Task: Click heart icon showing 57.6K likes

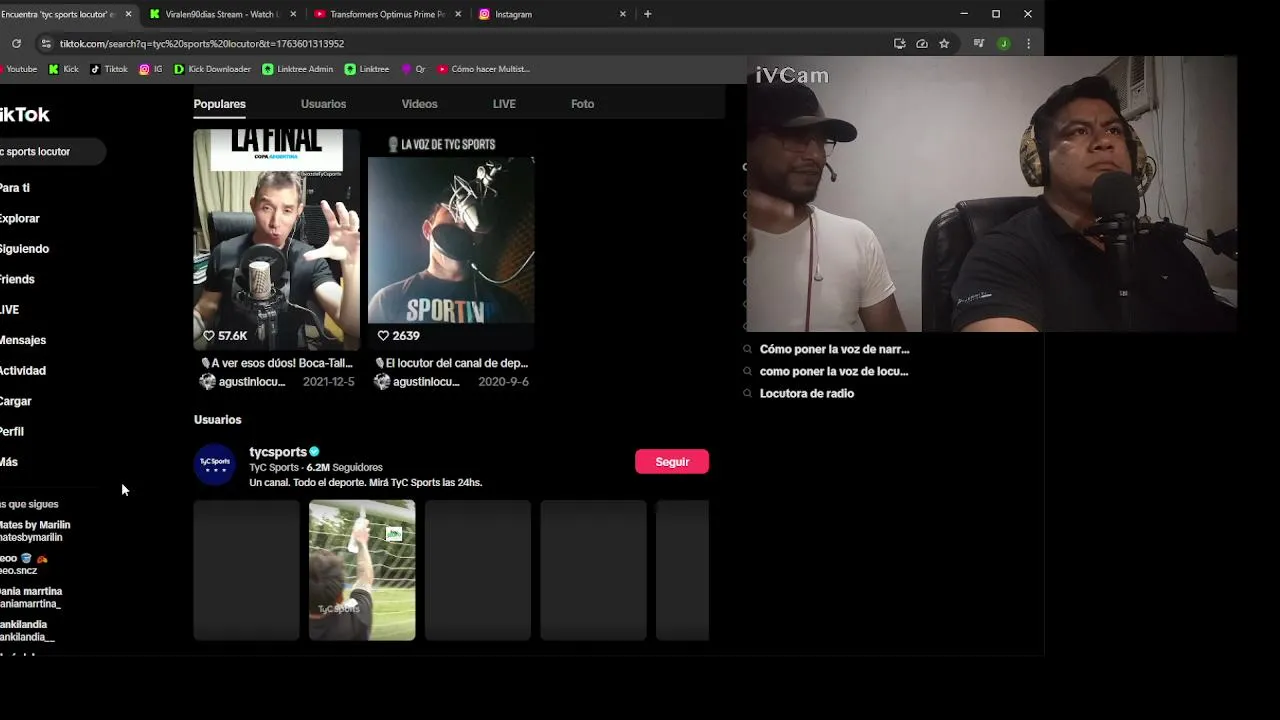Action: 209,336
